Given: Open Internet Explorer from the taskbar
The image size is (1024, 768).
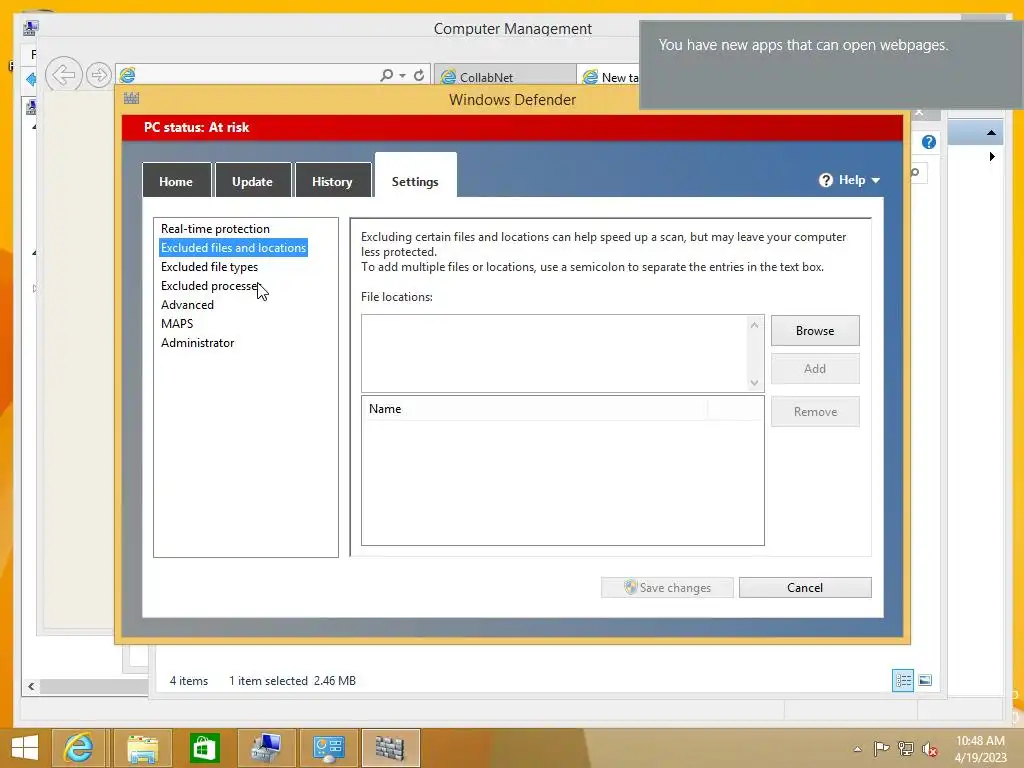Looking at the screenshot, I should 77,748.
